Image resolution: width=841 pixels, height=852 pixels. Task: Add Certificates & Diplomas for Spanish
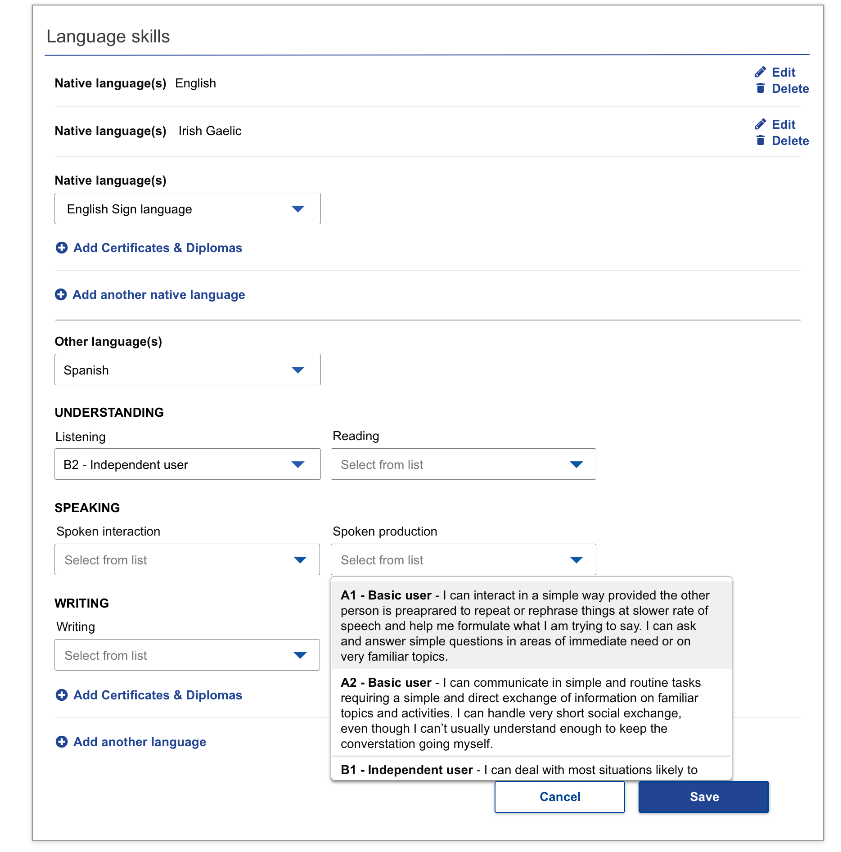pyautogui.click(x=149, y=695)
